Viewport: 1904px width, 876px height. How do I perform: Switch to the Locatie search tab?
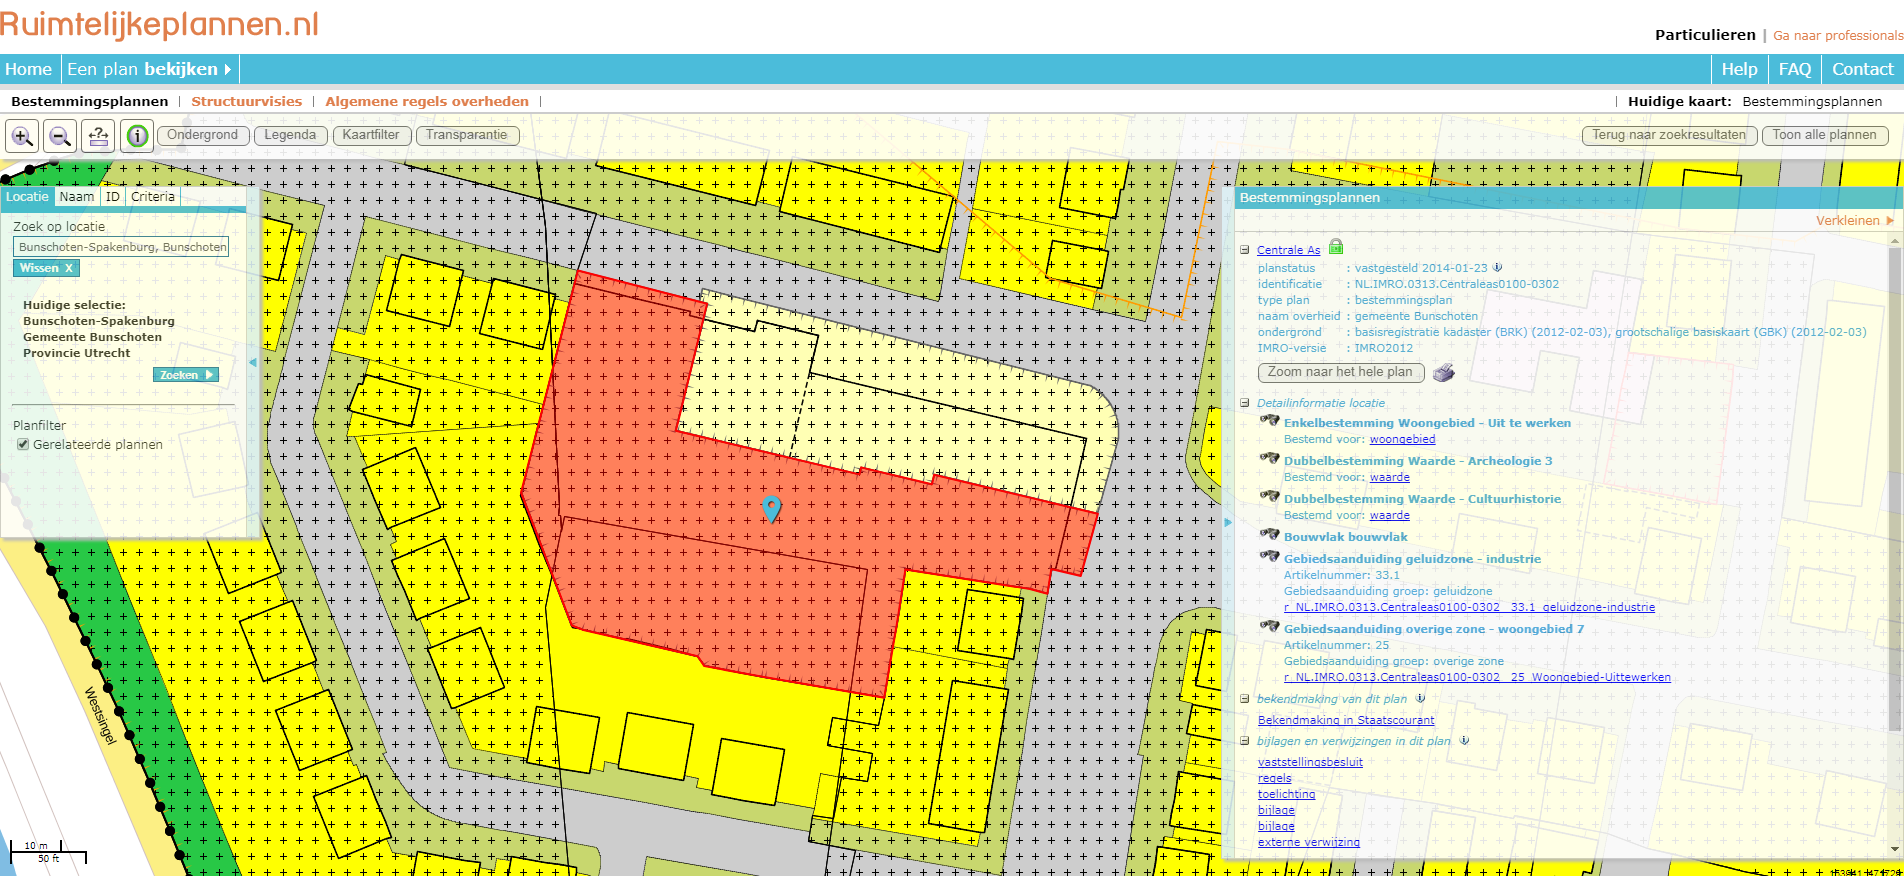27,197
